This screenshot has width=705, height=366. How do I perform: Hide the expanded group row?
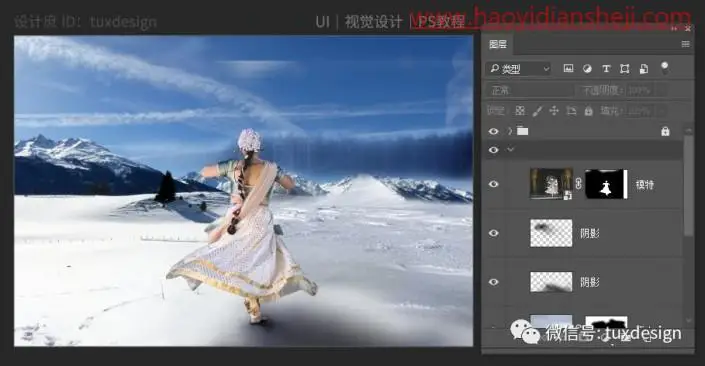coord(493,150)
